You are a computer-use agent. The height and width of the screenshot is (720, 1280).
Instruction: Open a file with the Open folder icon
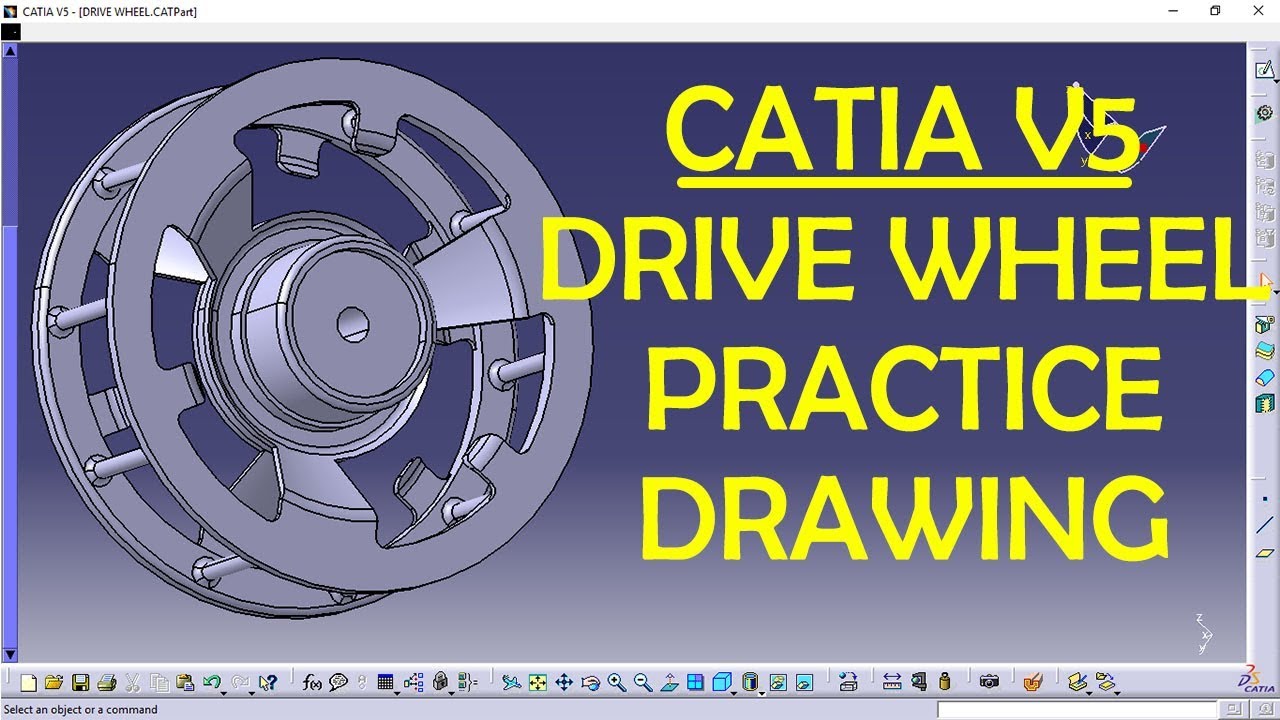tap(54, 683)
